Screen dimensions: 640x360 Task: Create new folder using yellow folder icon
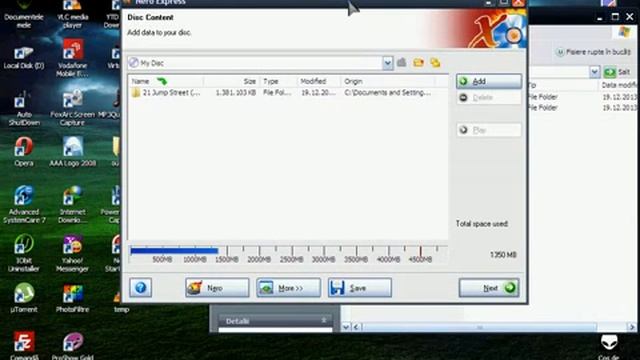click(418, 62)
